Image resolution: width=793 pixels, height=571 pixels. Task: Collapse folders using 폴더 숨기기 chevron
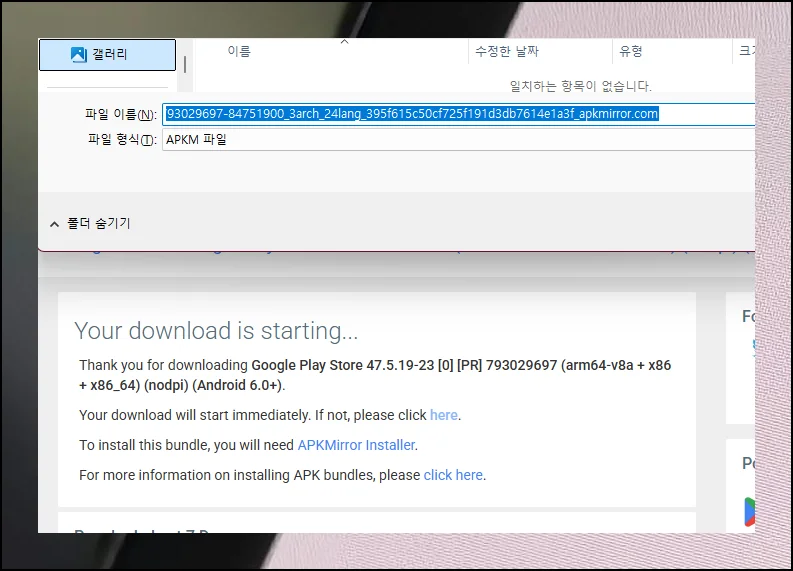[54, 223]
